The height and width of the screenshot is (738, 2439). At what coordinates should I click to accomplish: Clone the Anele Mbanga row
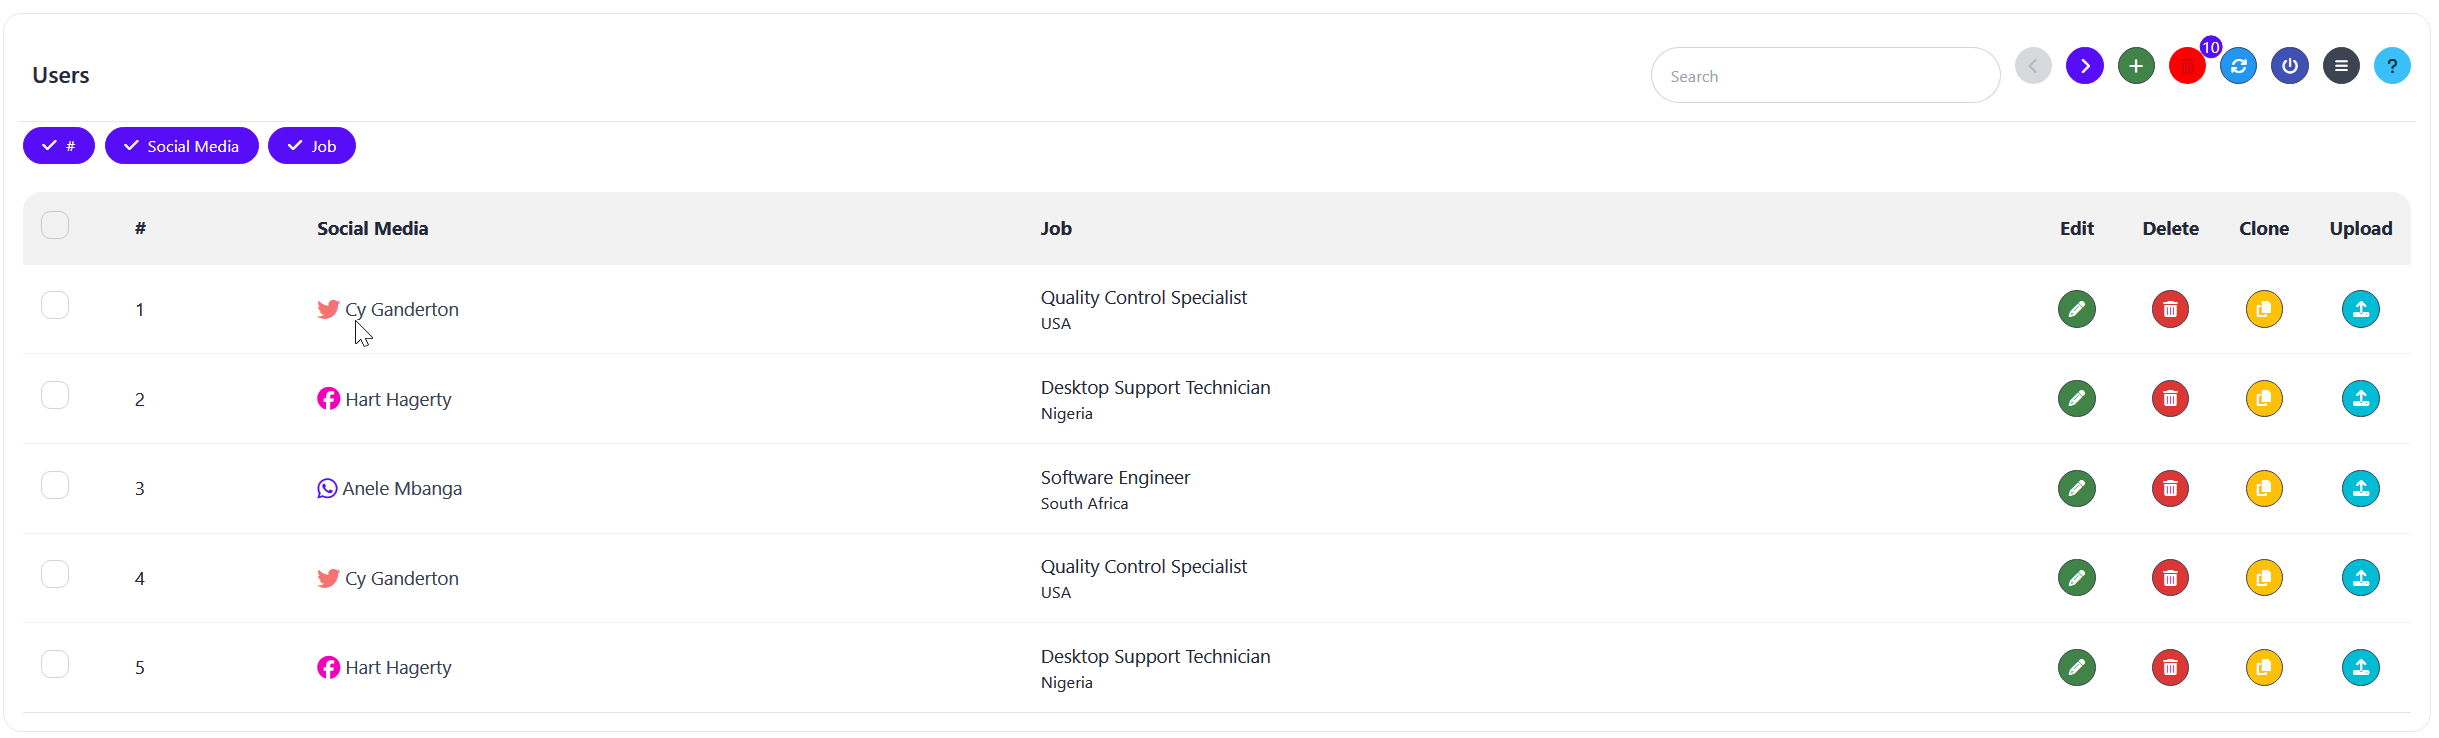2264,489
